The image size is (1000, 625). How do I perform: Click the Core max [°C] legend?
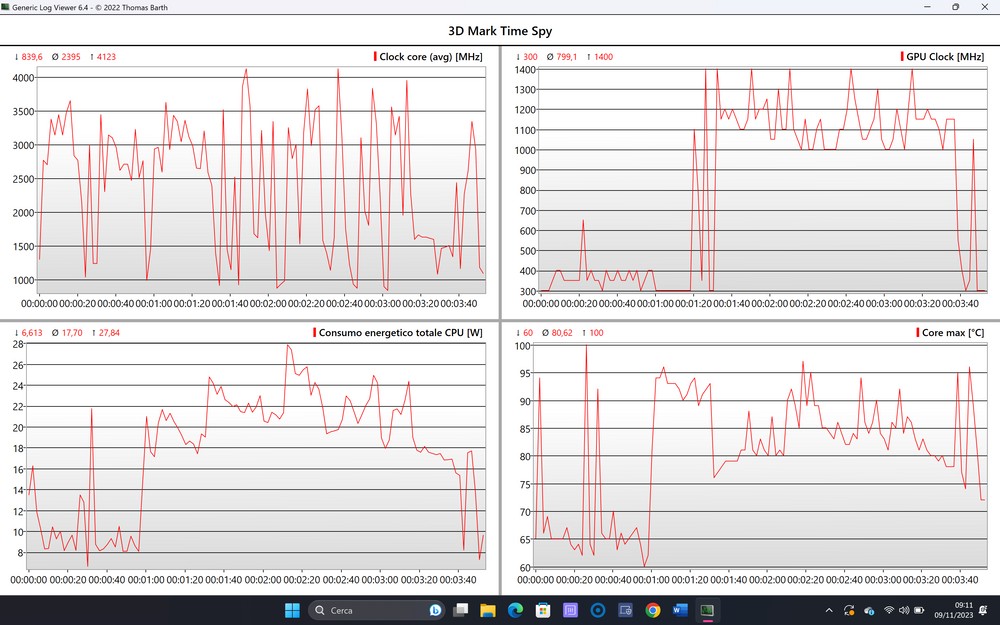[953, 333]
